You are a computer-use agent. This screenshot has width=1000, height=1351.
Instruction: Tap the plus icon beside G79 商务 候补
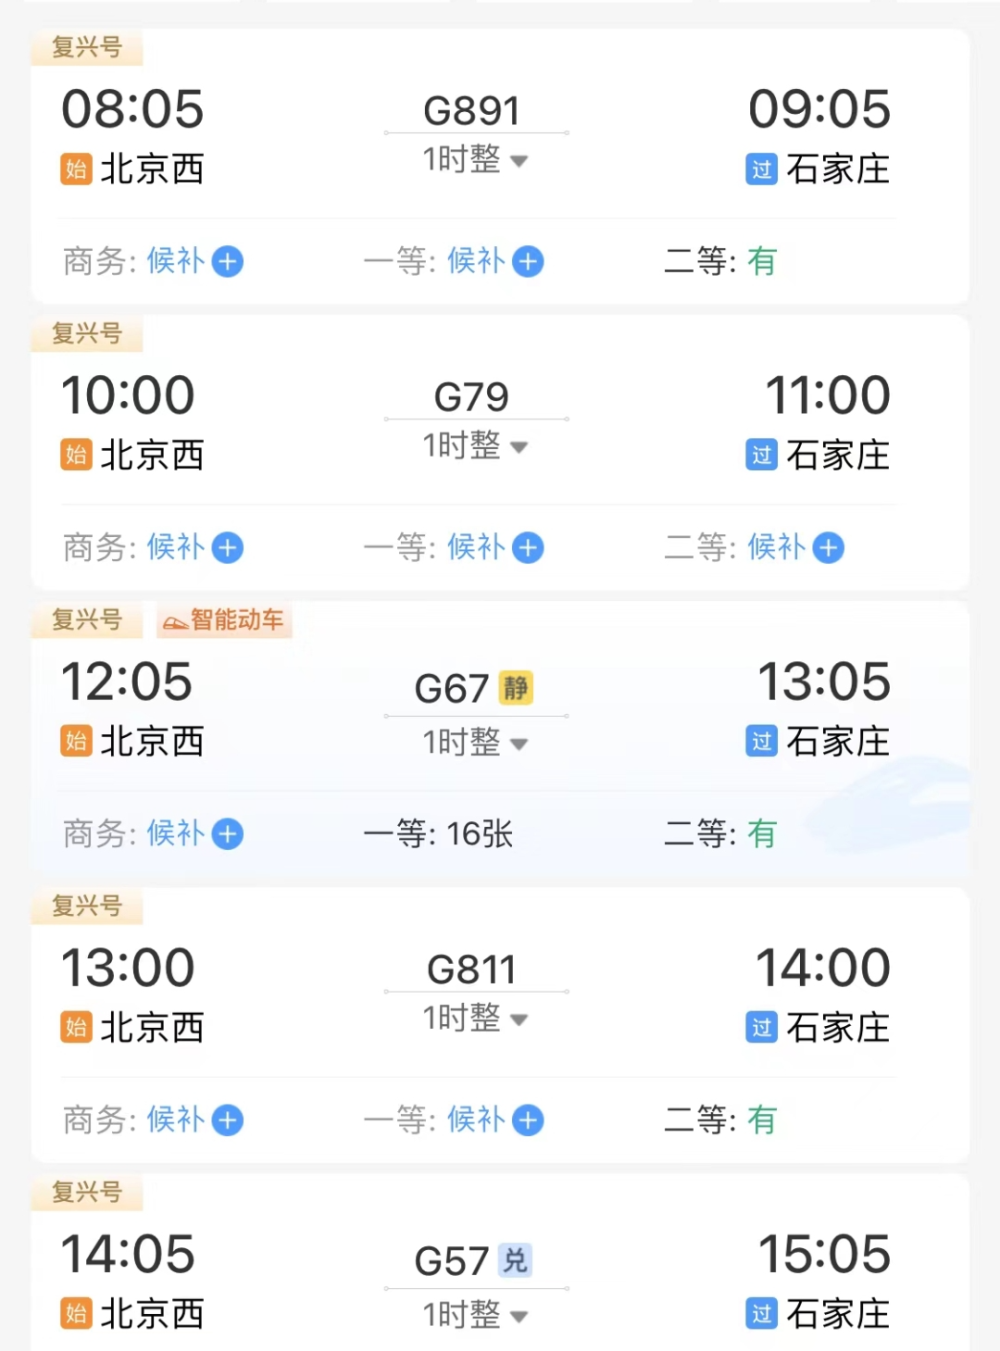(x=228, y=548)
